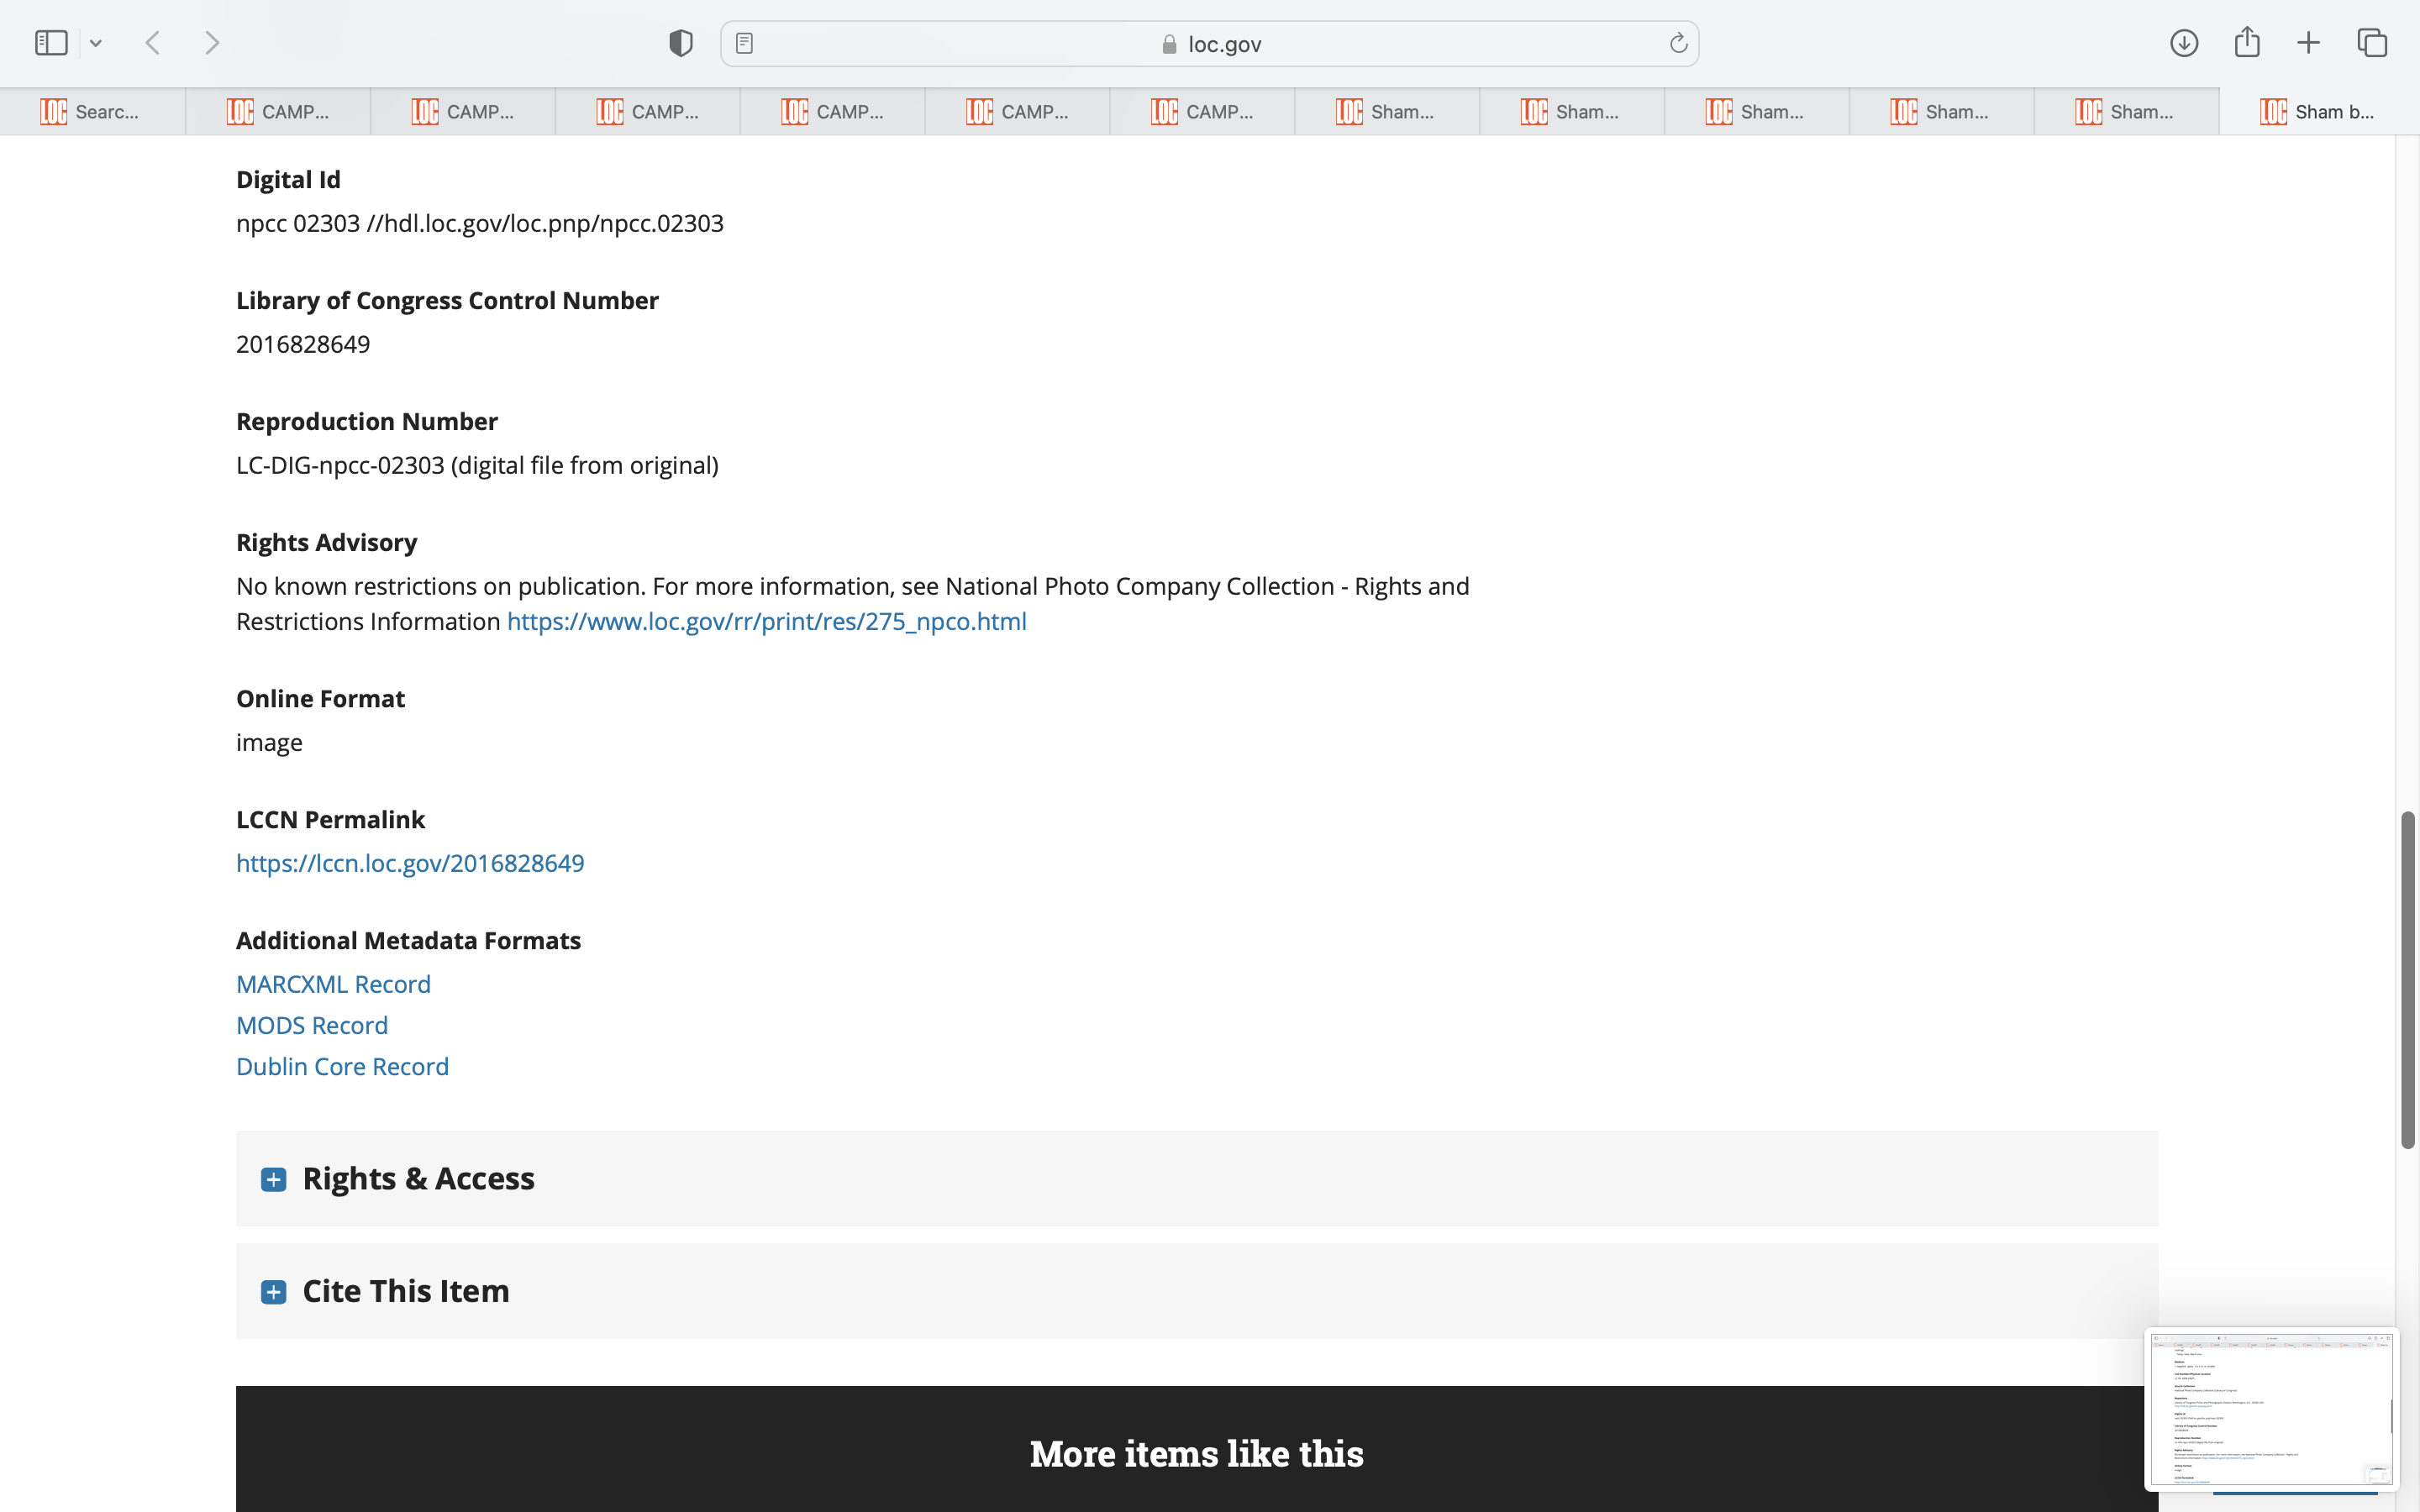Click the Reader view icon in address bar
This screenshot has width=2420, height=1512.
click(744, 43)
